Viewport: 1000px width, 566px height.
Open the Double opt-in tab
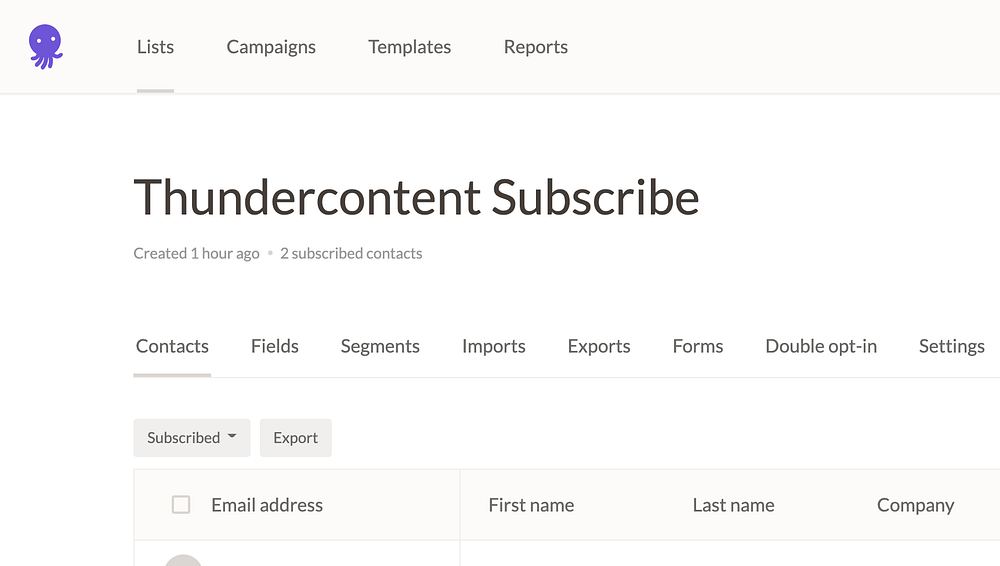click(821, 347)
